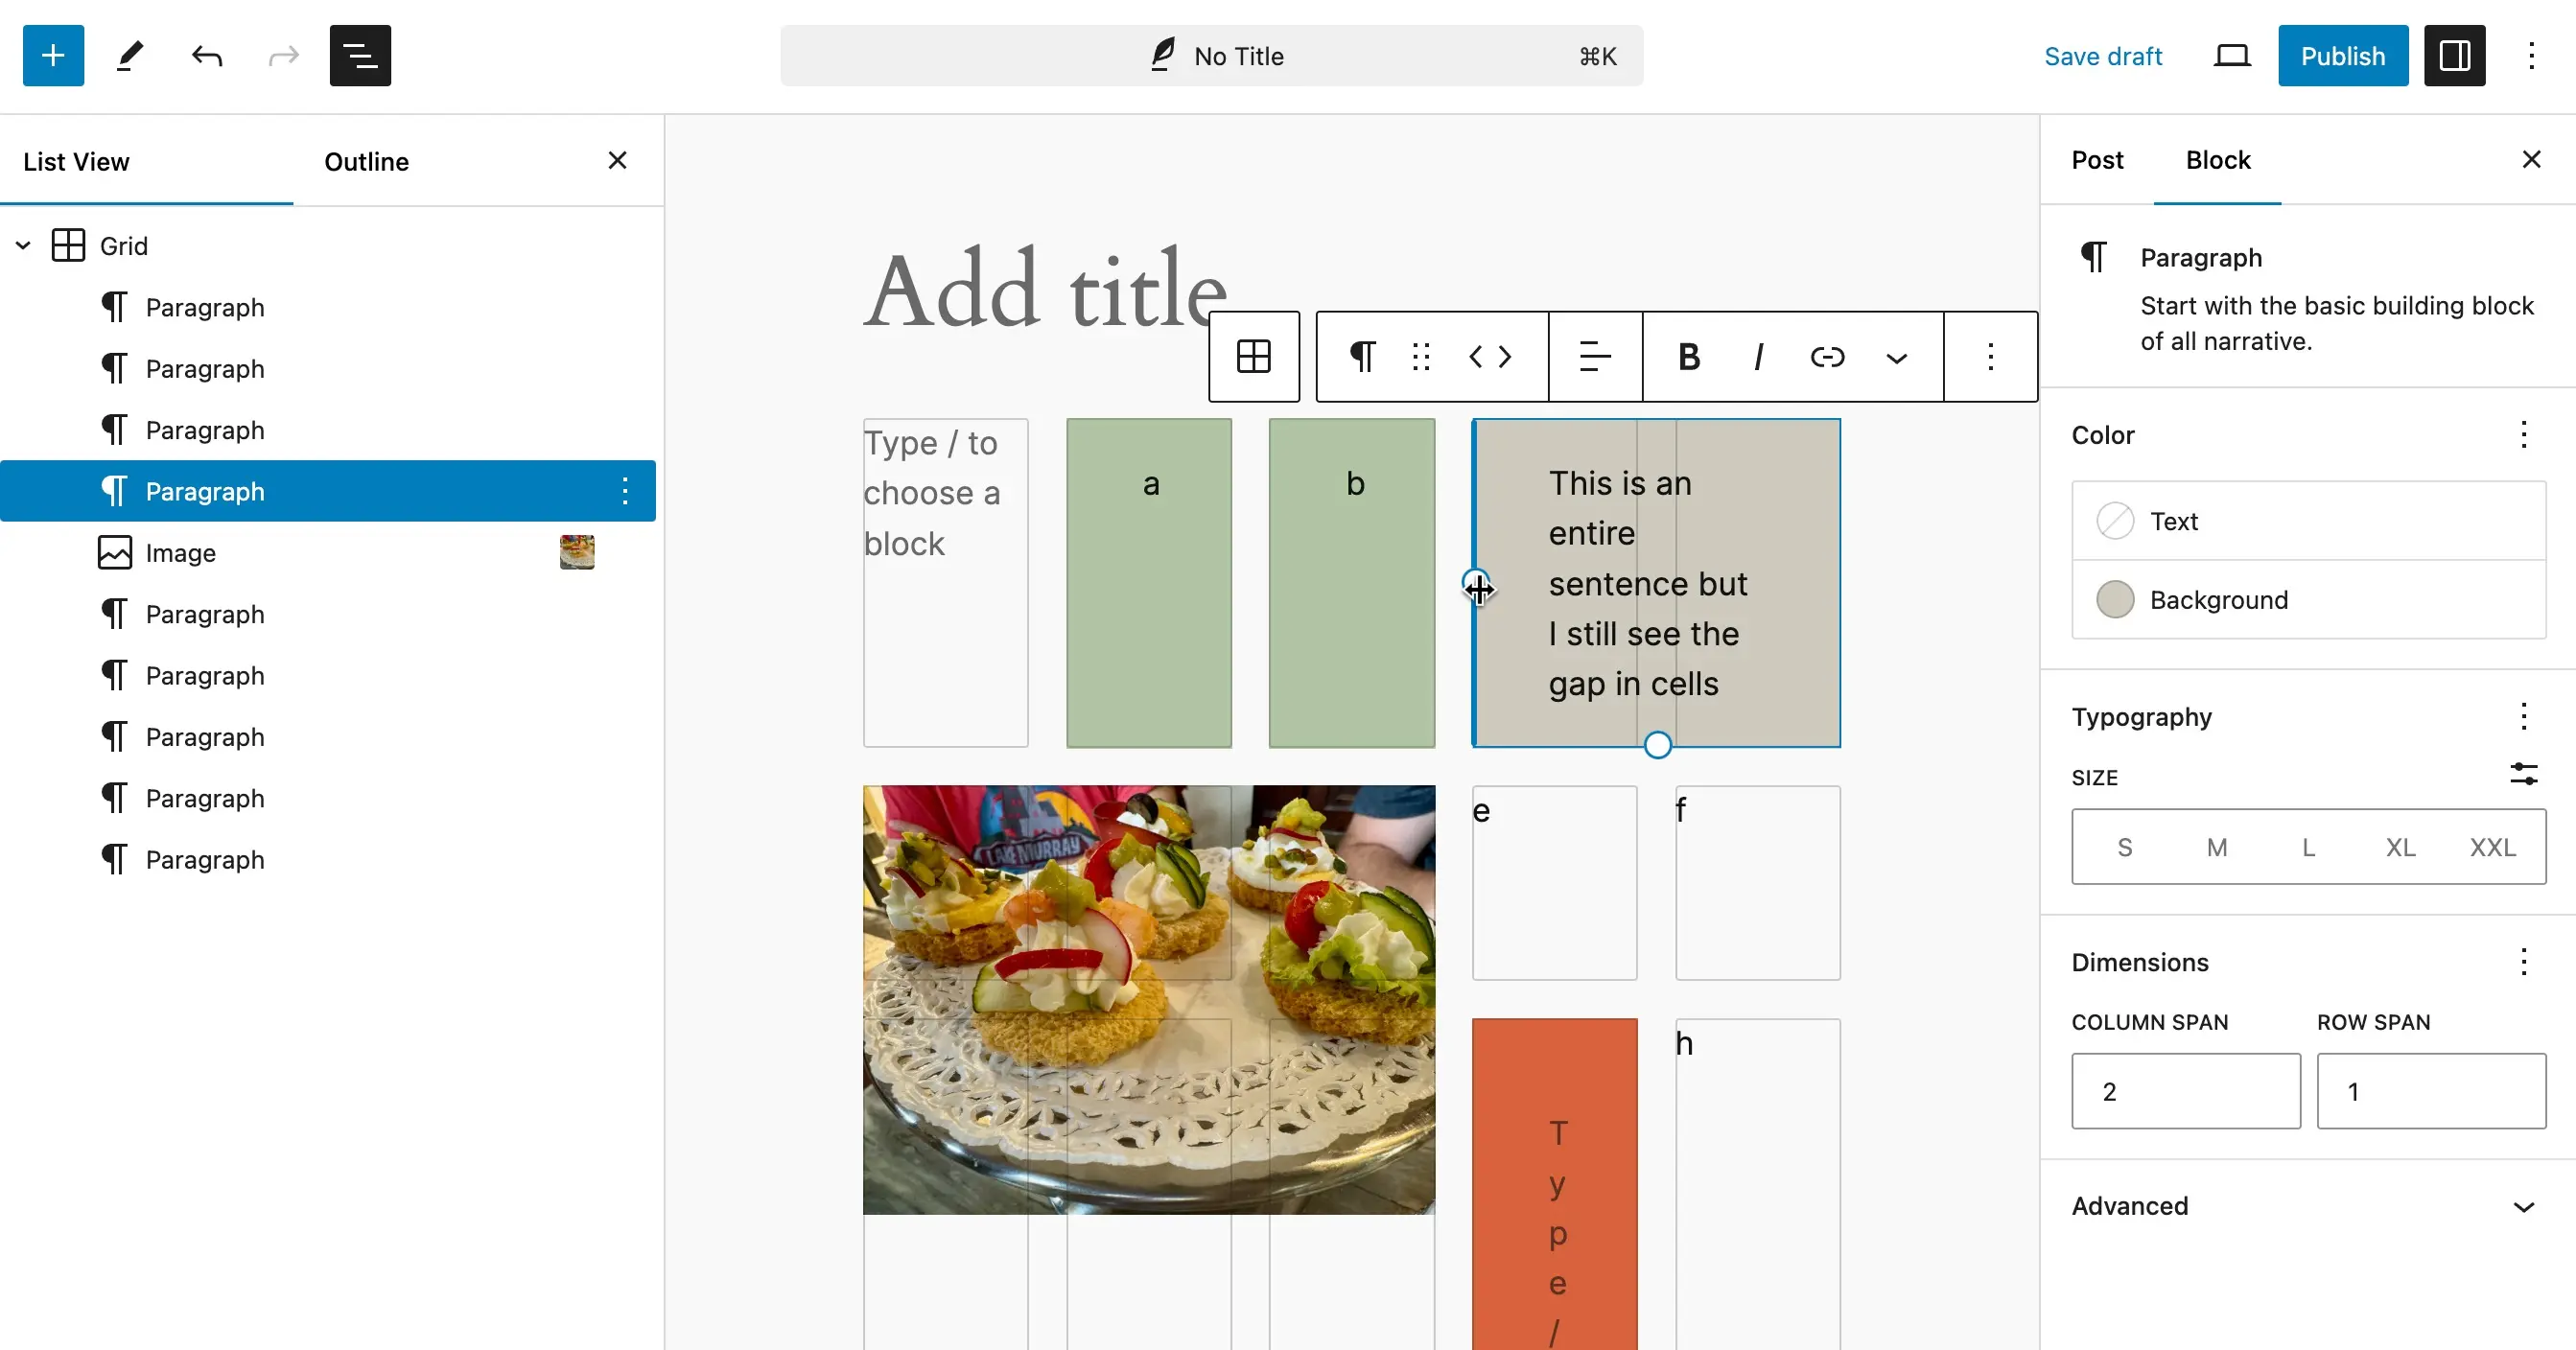2576x1350 pixels.
Task: Click the link insertion icon in toolbar
Action: 1826,356
